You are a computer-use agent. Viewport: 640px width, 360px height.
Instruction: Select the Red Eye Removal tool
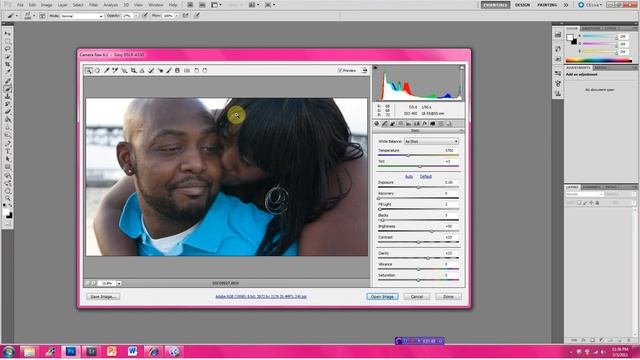coord(160,70)
